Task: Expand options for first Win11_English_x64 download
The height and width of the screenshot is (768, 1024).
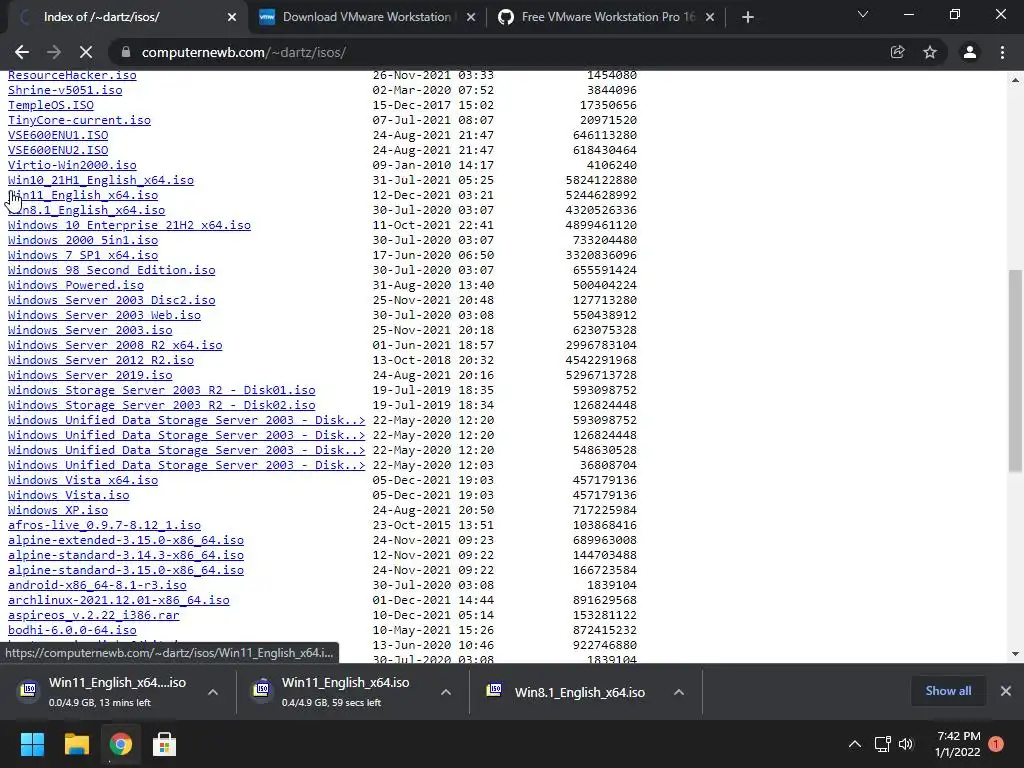Action: pyautogui.click(x=213, y=692)
